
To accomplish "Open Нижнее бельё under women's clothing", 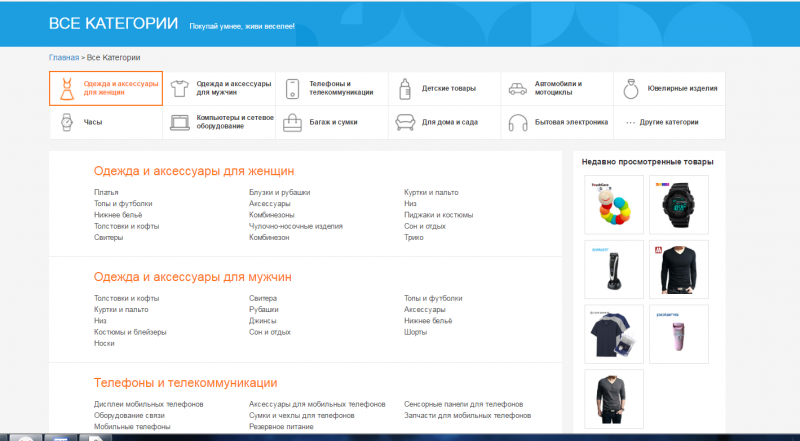I will [118, 215].
